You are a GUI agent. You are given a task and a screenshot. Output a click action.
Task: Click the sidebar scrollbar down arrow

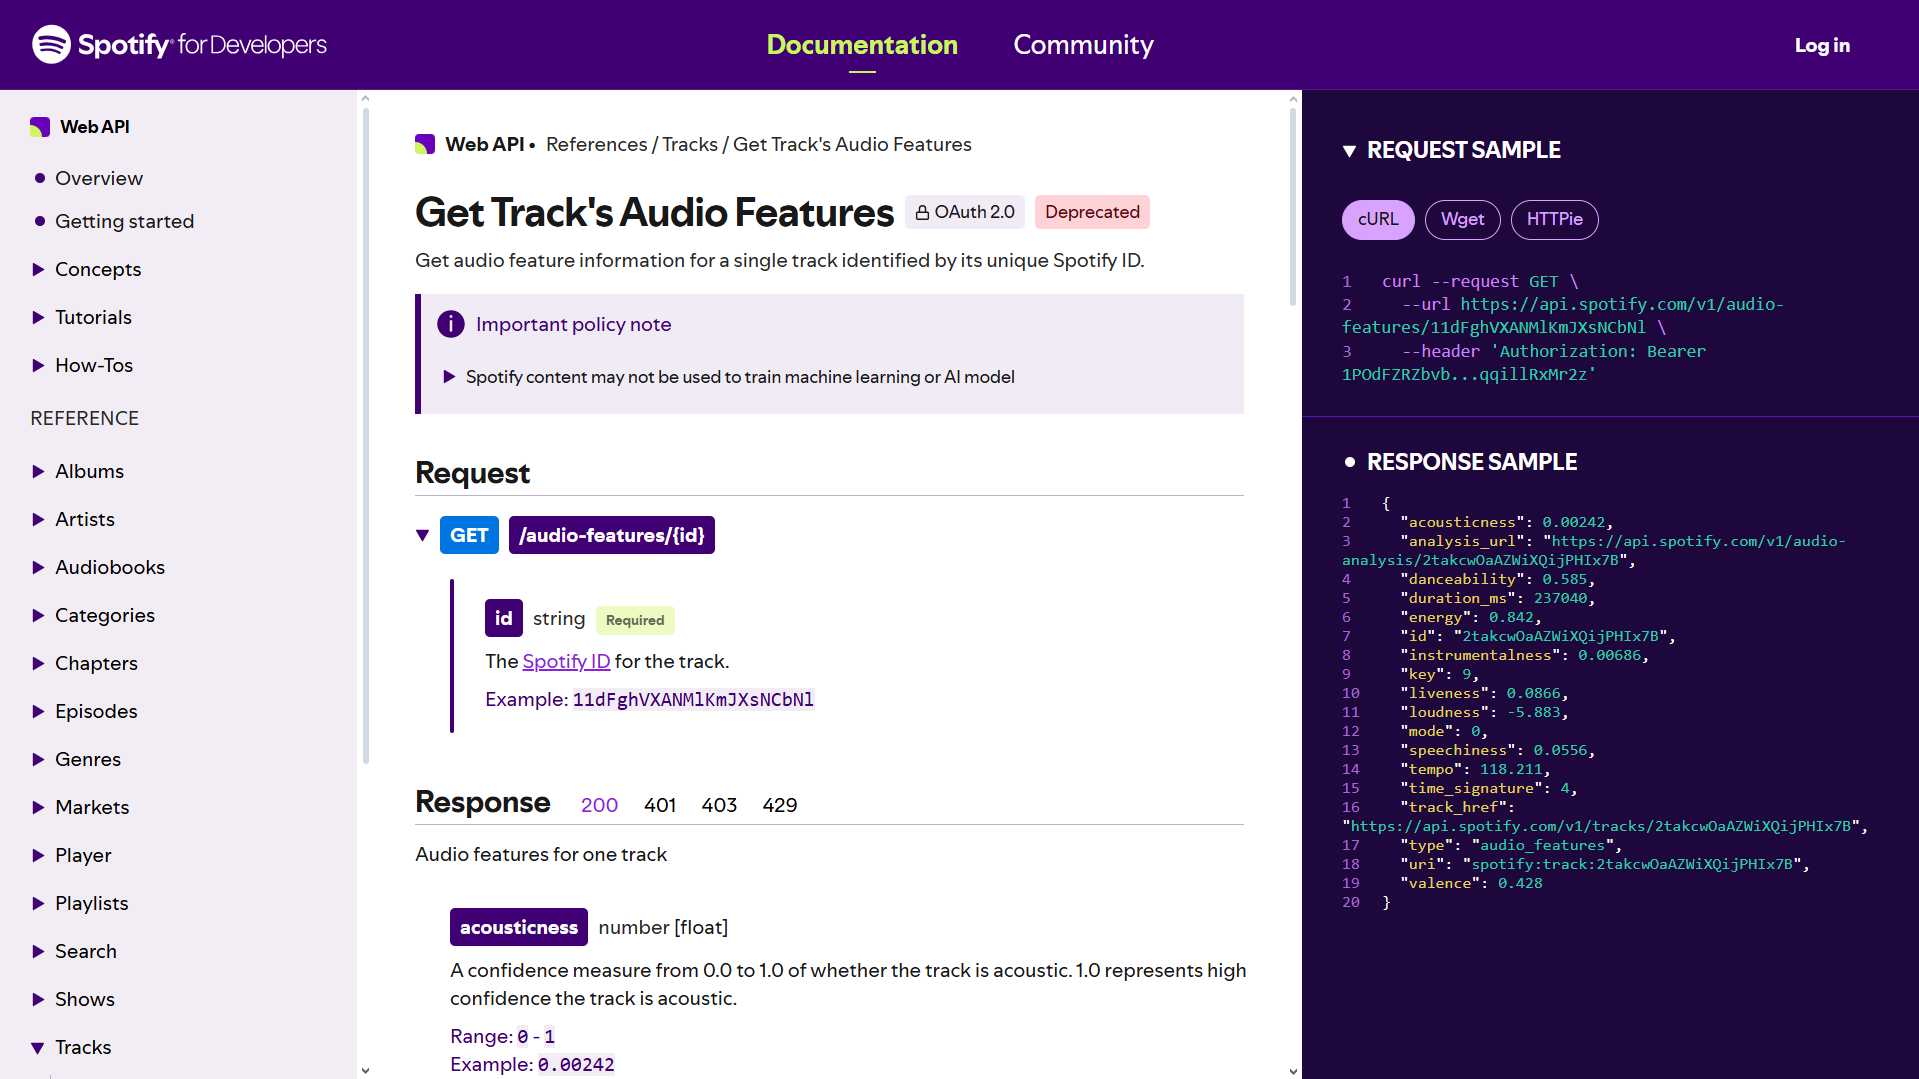pyautogui.click(x=365, y=1070)
